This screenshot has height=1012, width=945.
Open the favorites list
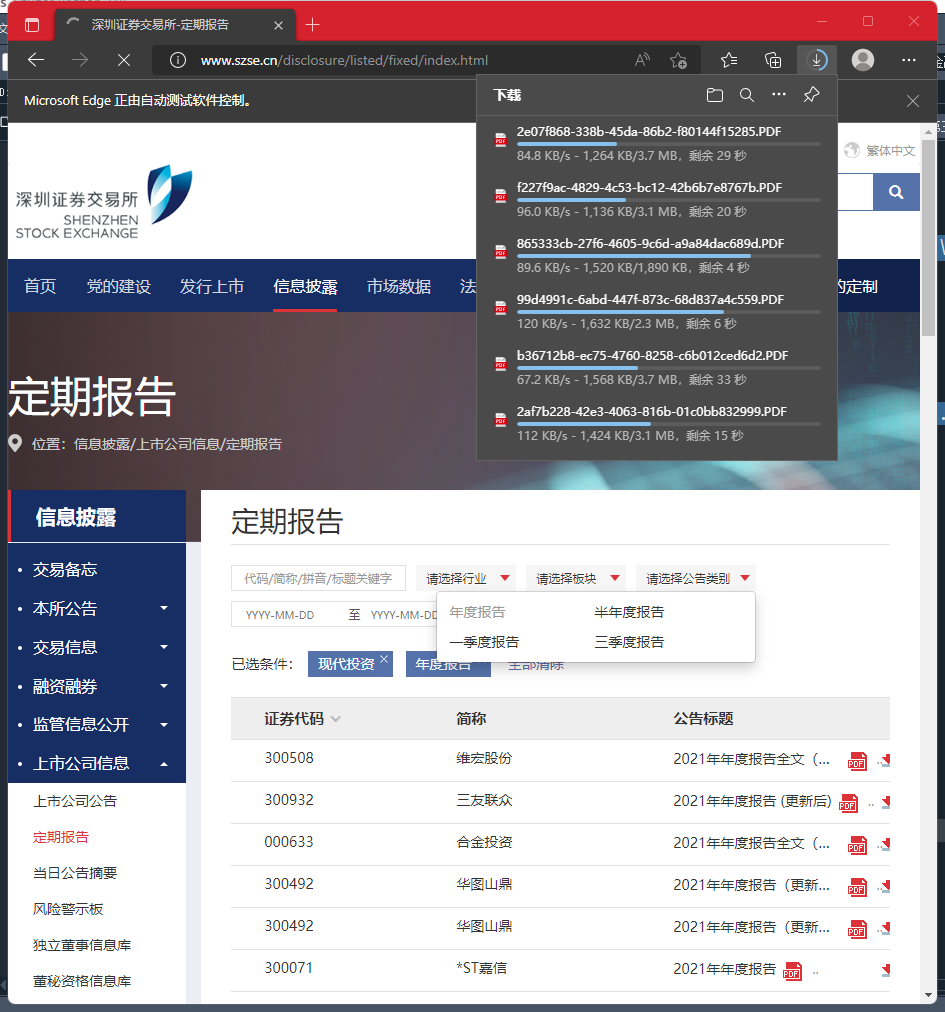click(729, 60)
